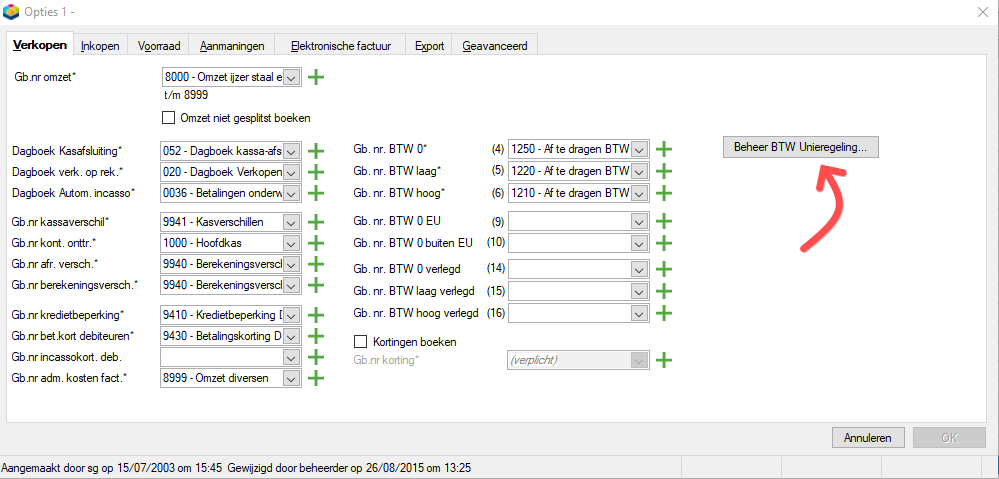Open dropdown showing 020 - Dagboek Verkopen

291,172
